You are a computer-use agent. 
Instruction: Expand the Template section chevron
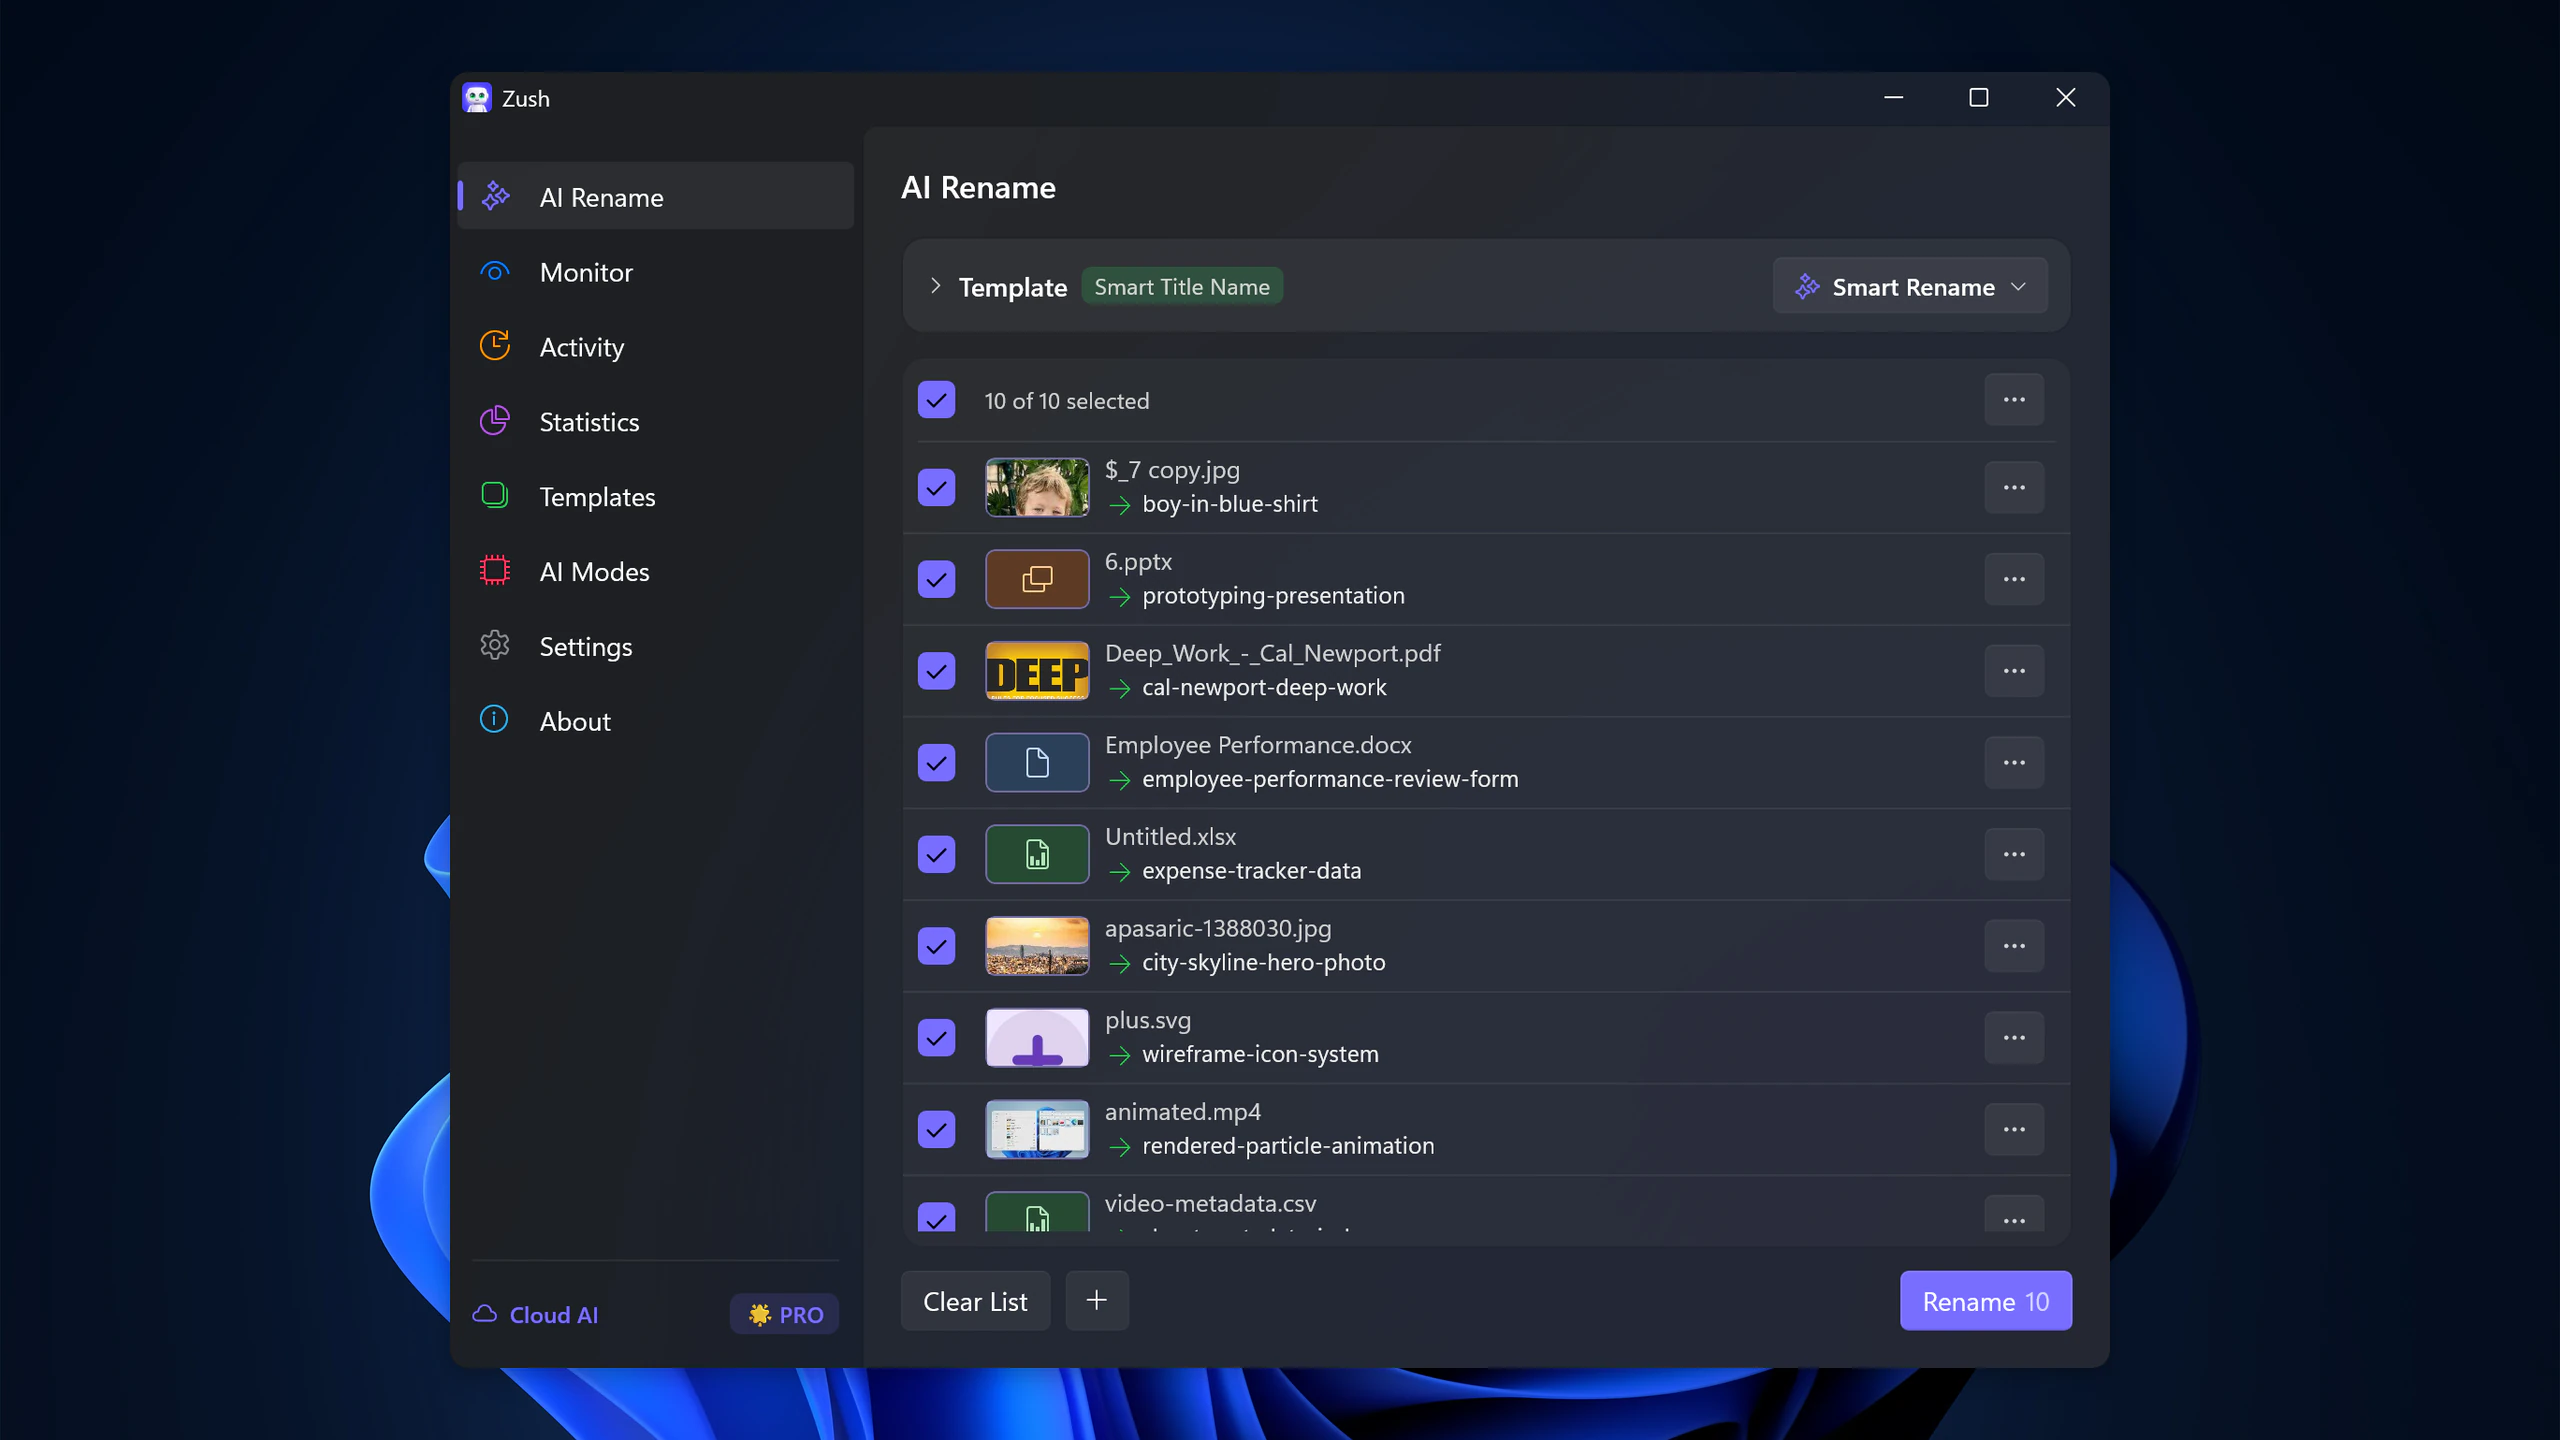[x=935, y=286]
